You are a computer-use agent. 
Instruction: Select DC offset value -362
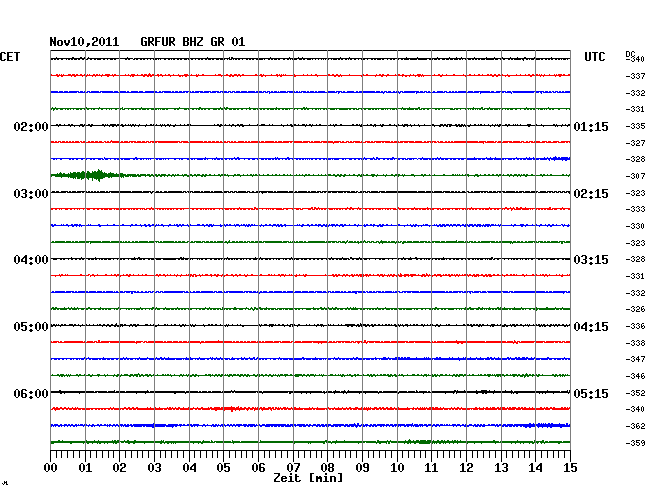pyautogui.click(x=635, y=426)
